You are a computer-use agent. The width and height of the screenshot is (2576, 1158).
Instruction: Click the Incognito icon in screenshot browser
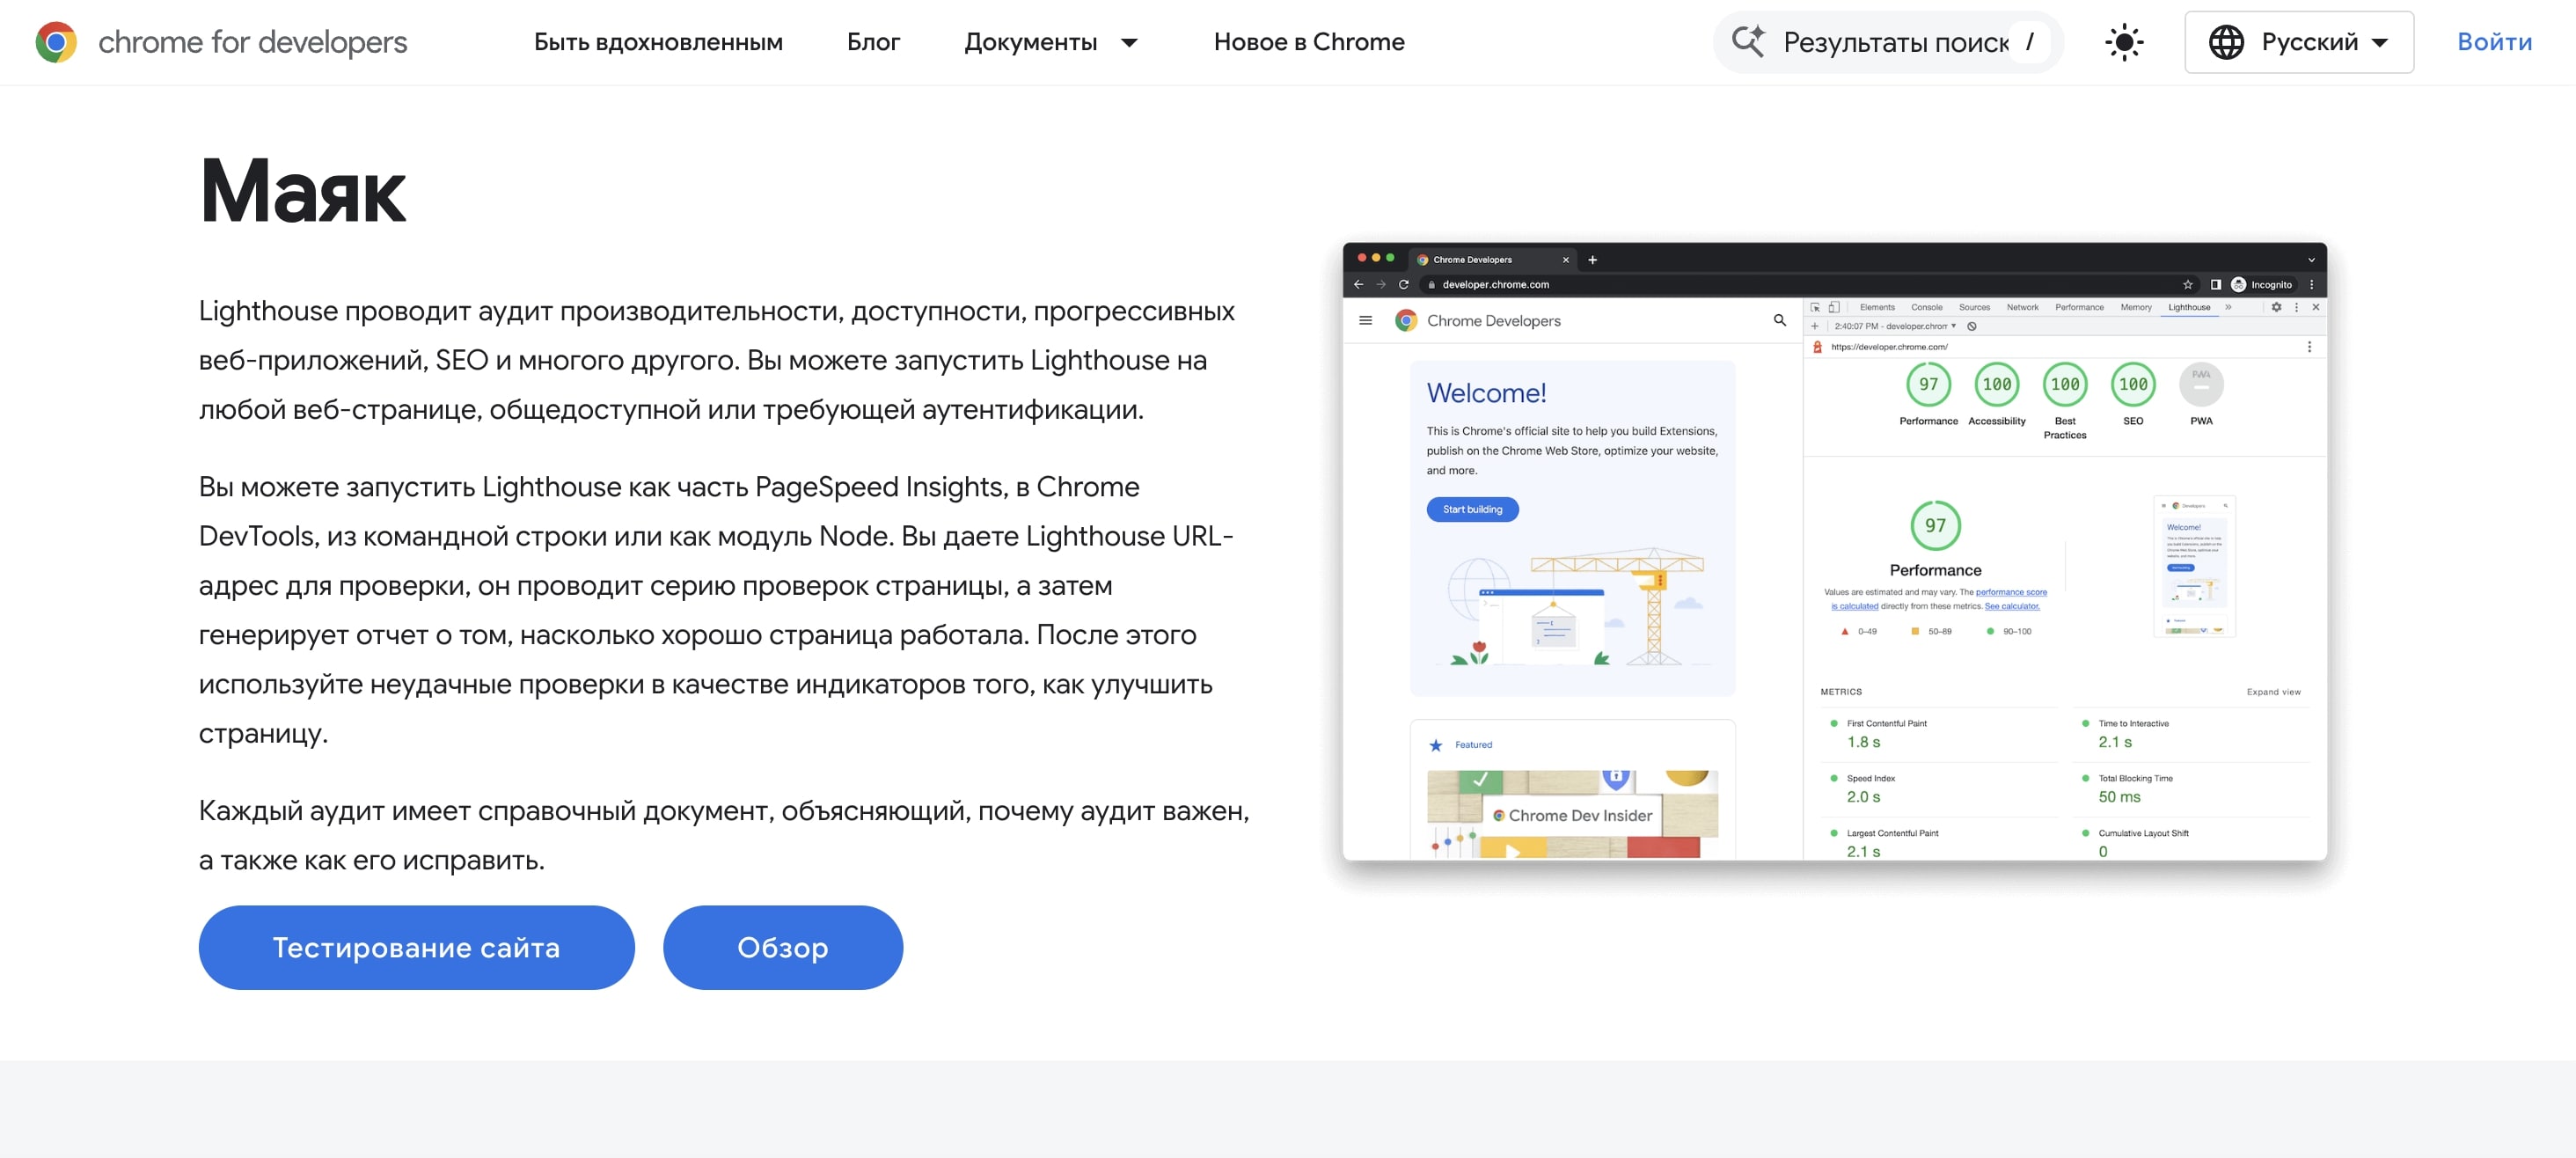pyautogui.click(x=2238, y=285)
